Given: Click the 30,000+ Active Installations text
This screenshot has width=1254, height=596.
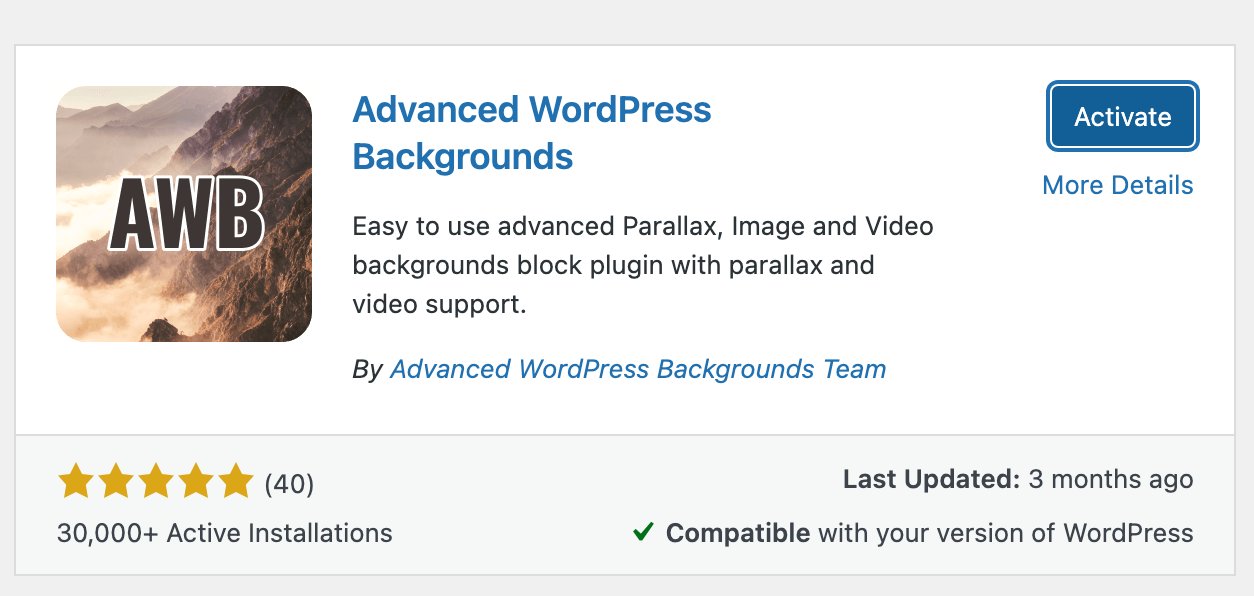Looking at the screenshot, I should click(224, 533).
